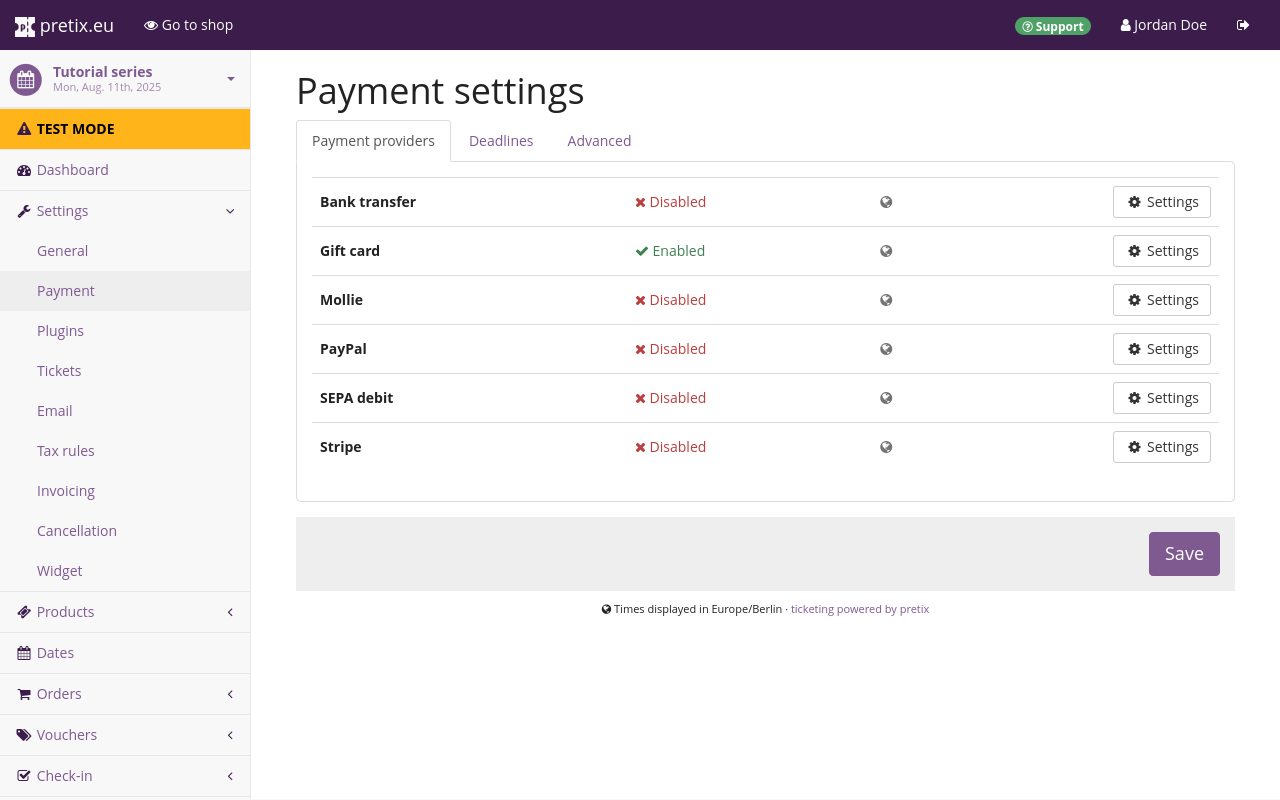The height and width of the screenshot is (800, 1280).
Task: Click the Orders shopping cart icon
Action: (x=24, y=694)
